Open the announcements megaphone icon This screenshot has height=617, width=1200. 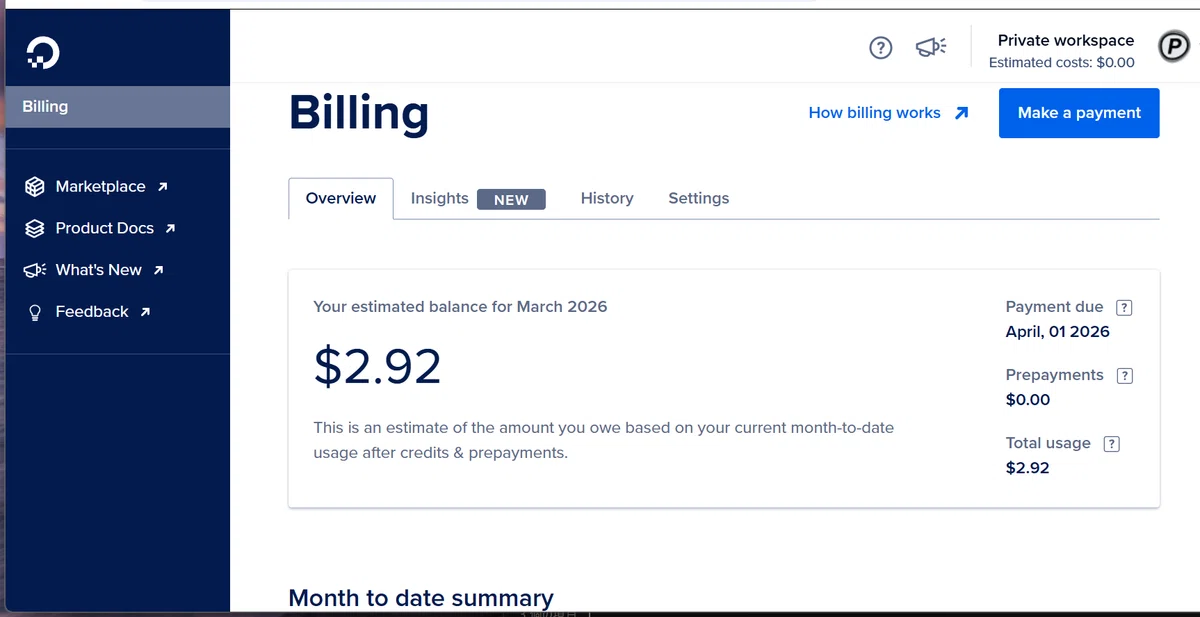[x=930, y=48]
